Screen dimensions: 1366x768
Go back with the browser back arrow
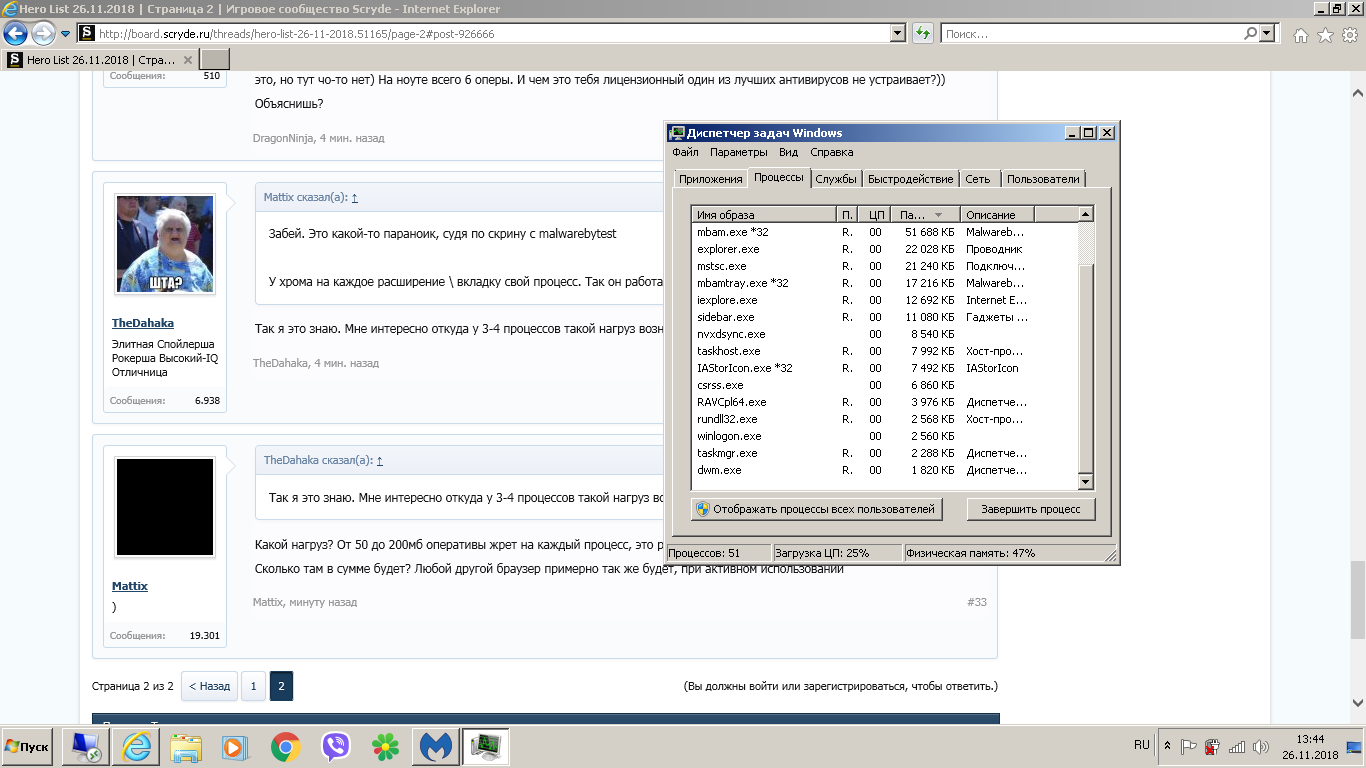pyautogui.click(x=16, y=33)
